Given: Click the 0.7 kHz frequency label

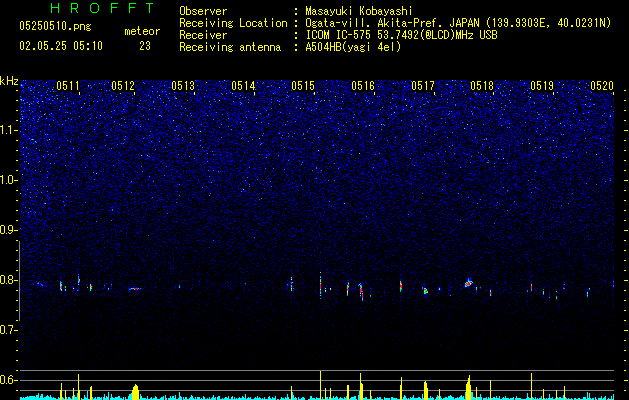Looking at the screenshot, I should click(x=8, y=330).
